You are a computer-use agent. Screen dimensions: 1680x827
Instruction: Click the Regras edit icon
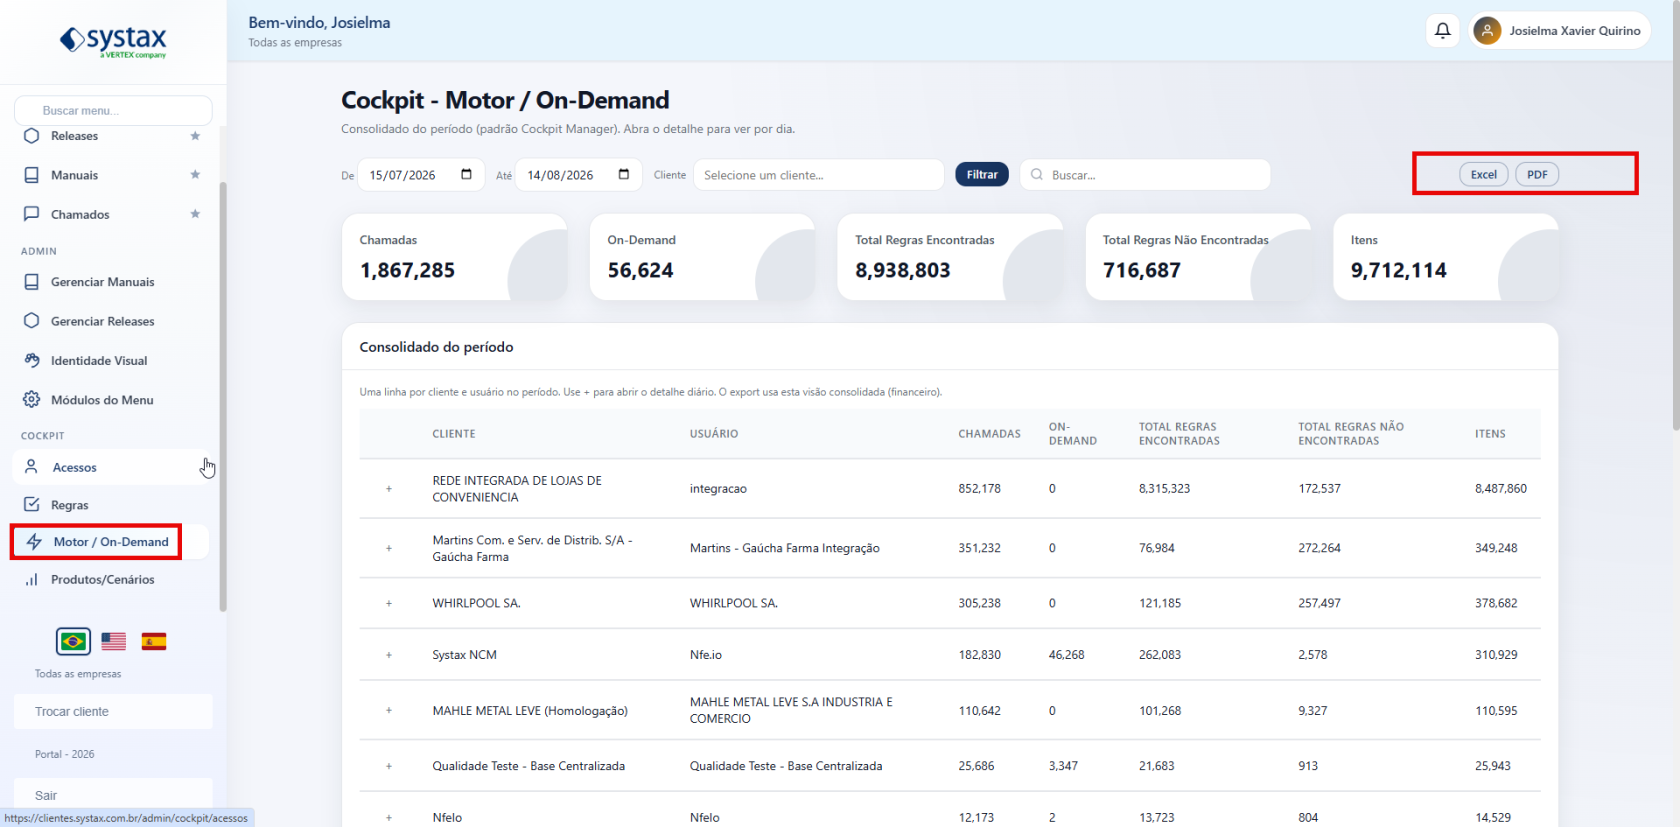(x=32, y=505)
